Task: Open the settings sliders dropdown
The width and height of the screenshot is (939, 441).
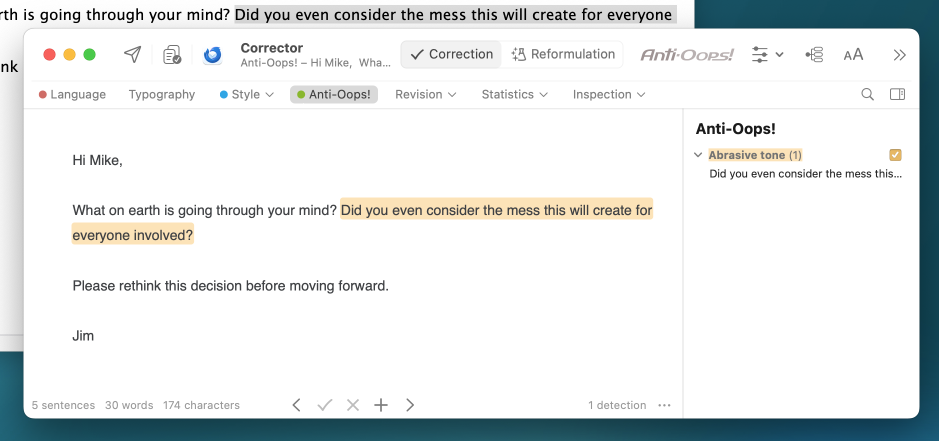Action: pos(767,55)
